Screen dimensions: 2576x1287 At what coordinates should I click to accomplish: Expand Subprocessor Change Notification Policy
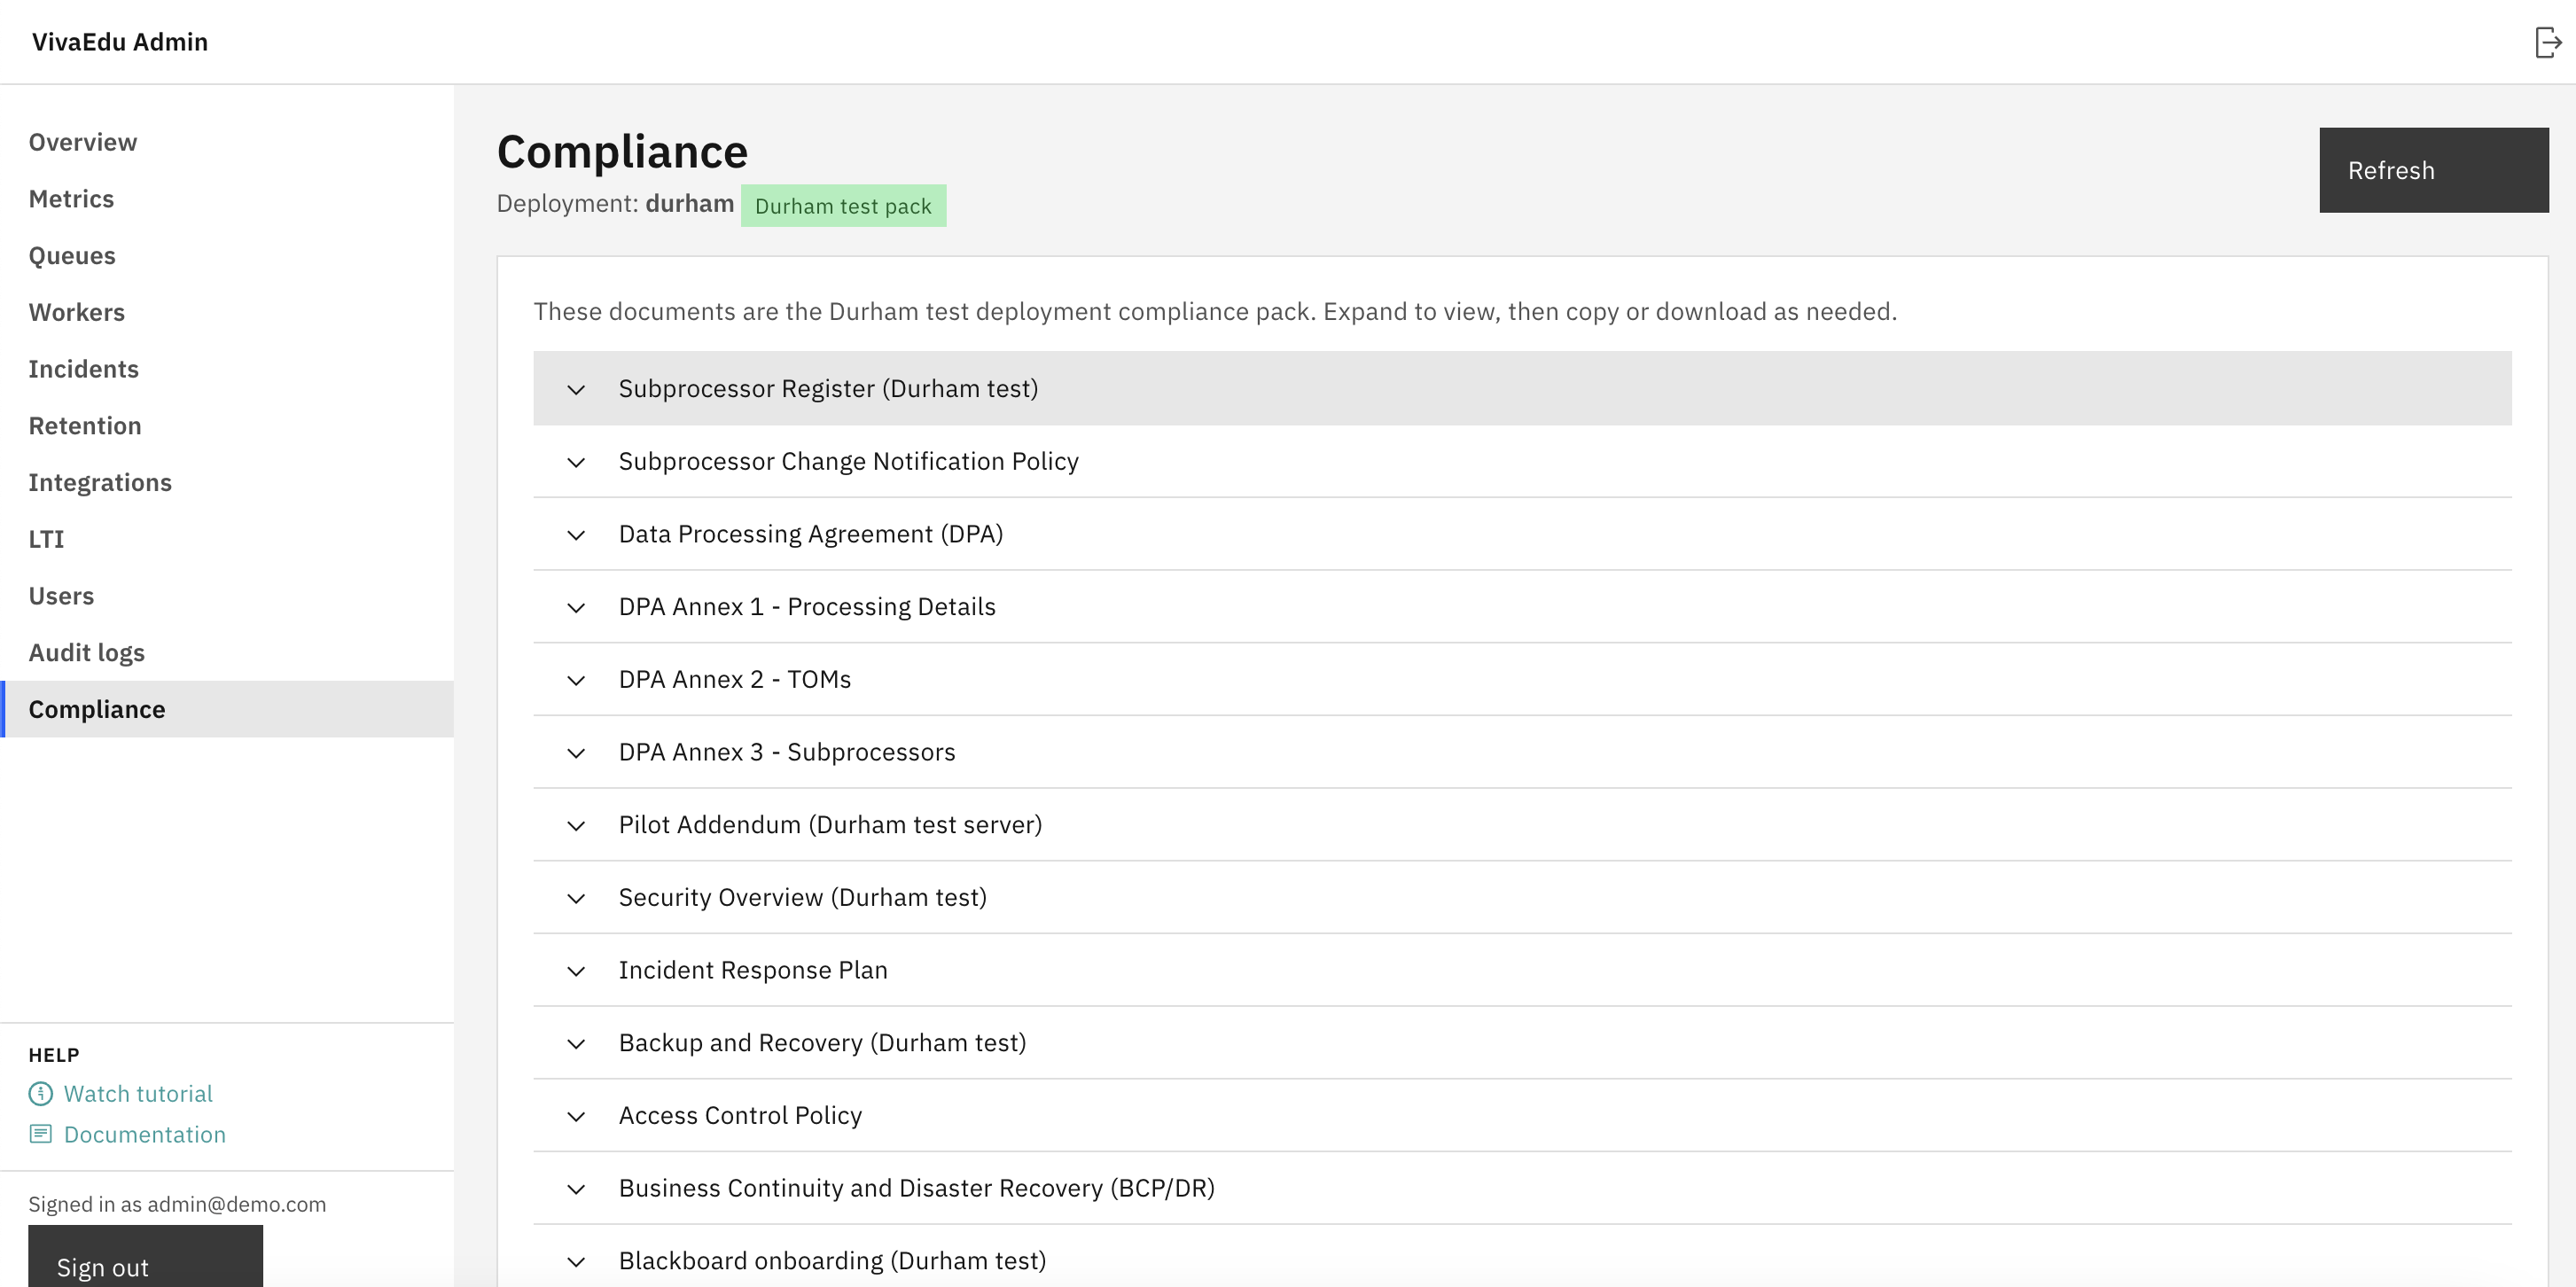click(848, 461)
